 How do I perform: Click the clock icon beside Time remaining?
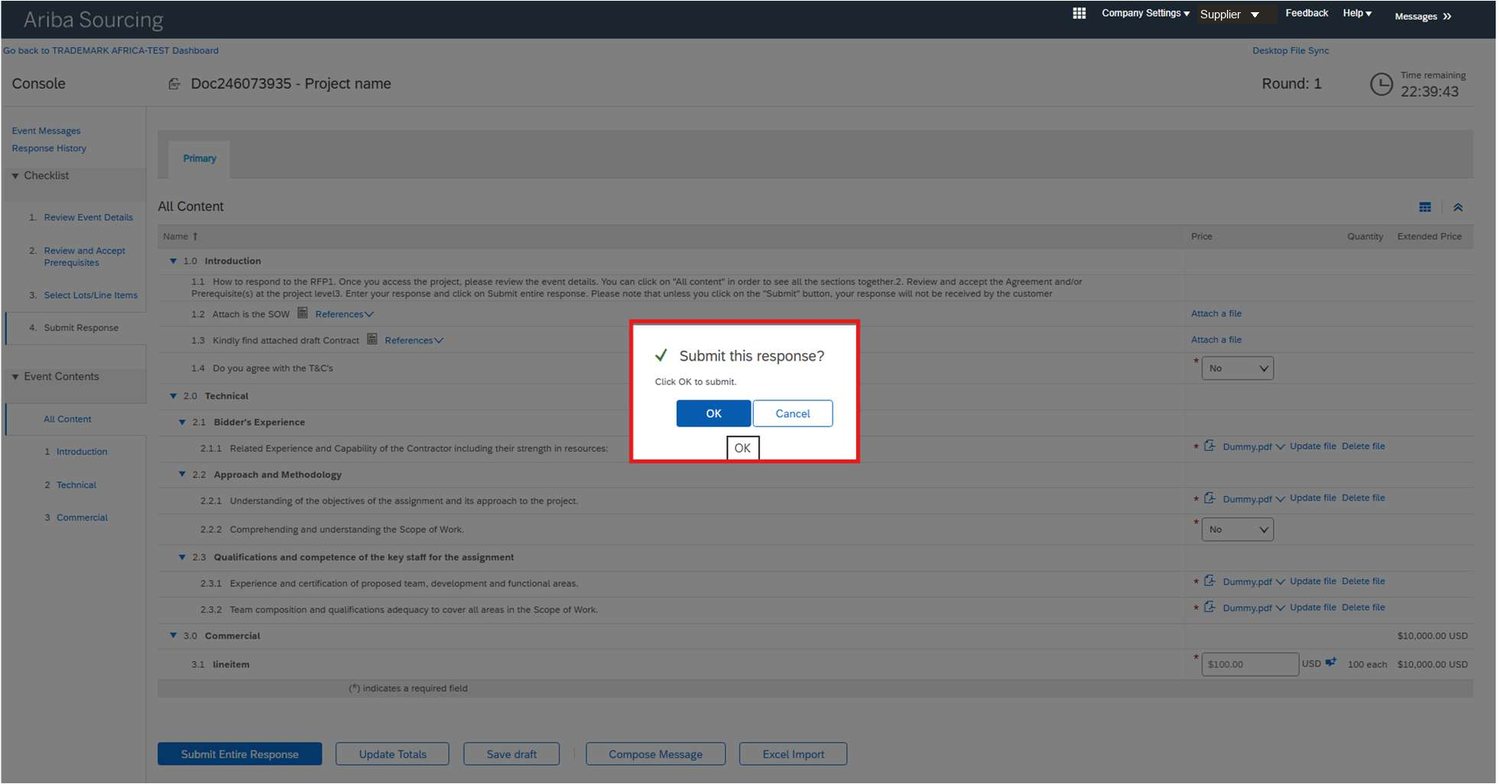tap(1381, 84)
